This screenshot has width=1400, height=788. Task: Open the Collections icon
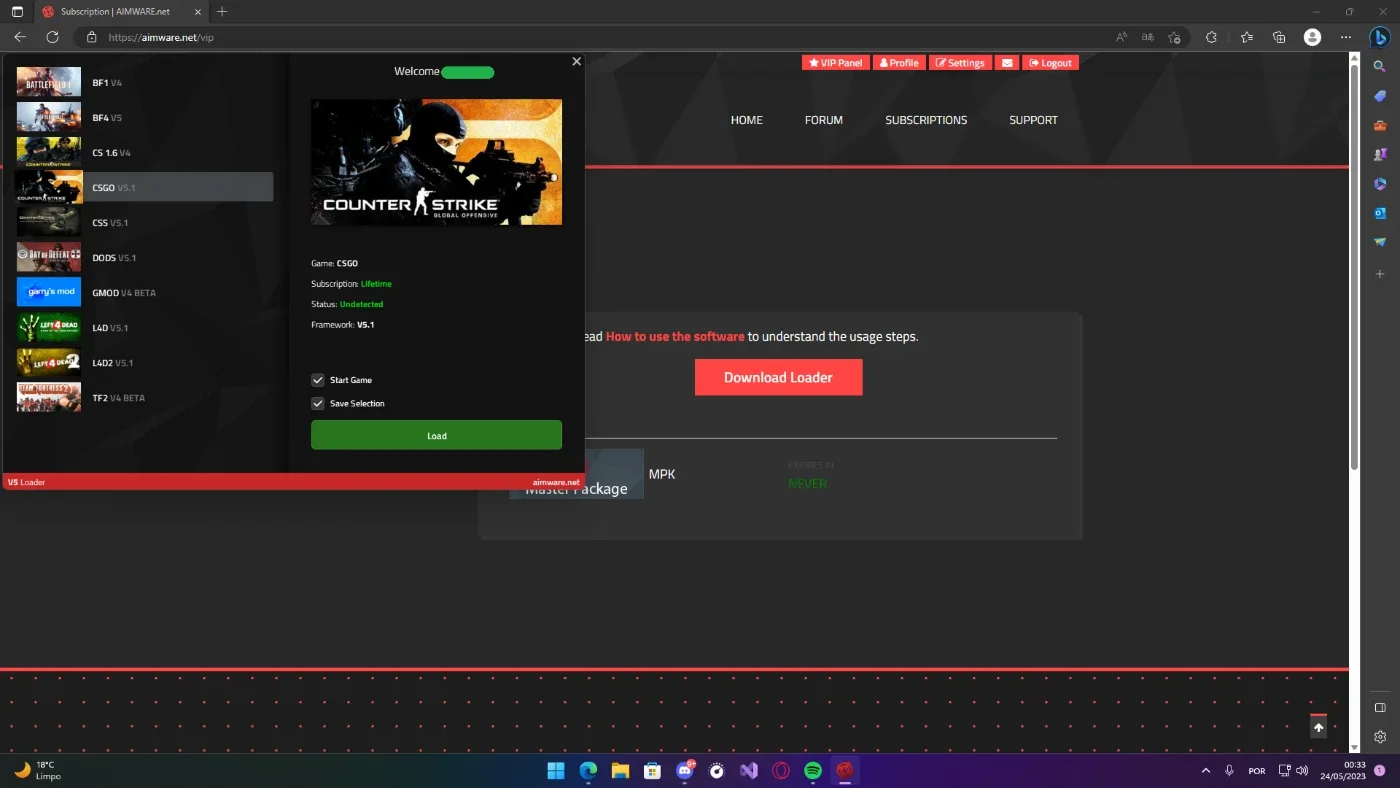pos(1279,37)
